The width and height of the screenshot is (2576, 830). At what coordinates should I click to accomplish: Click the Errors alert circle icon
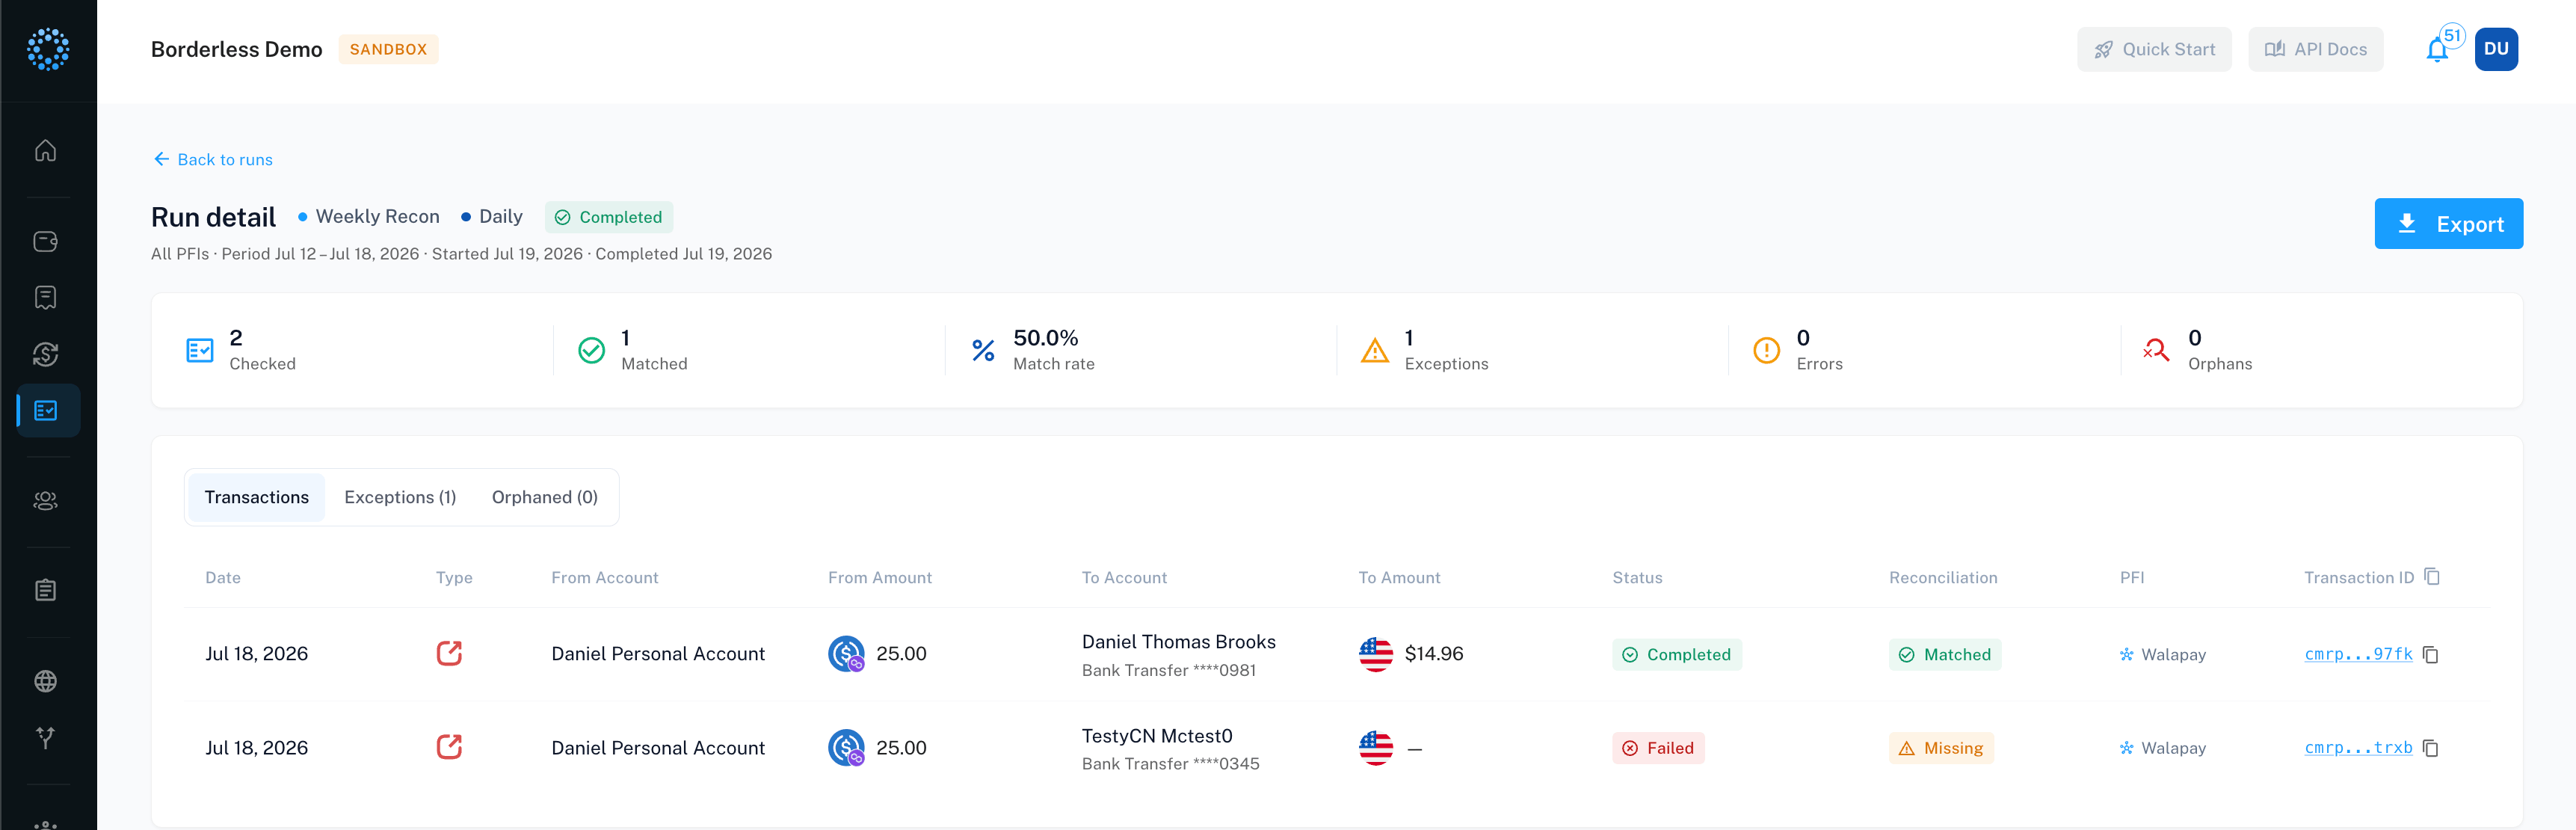(x=1767, y=350)
